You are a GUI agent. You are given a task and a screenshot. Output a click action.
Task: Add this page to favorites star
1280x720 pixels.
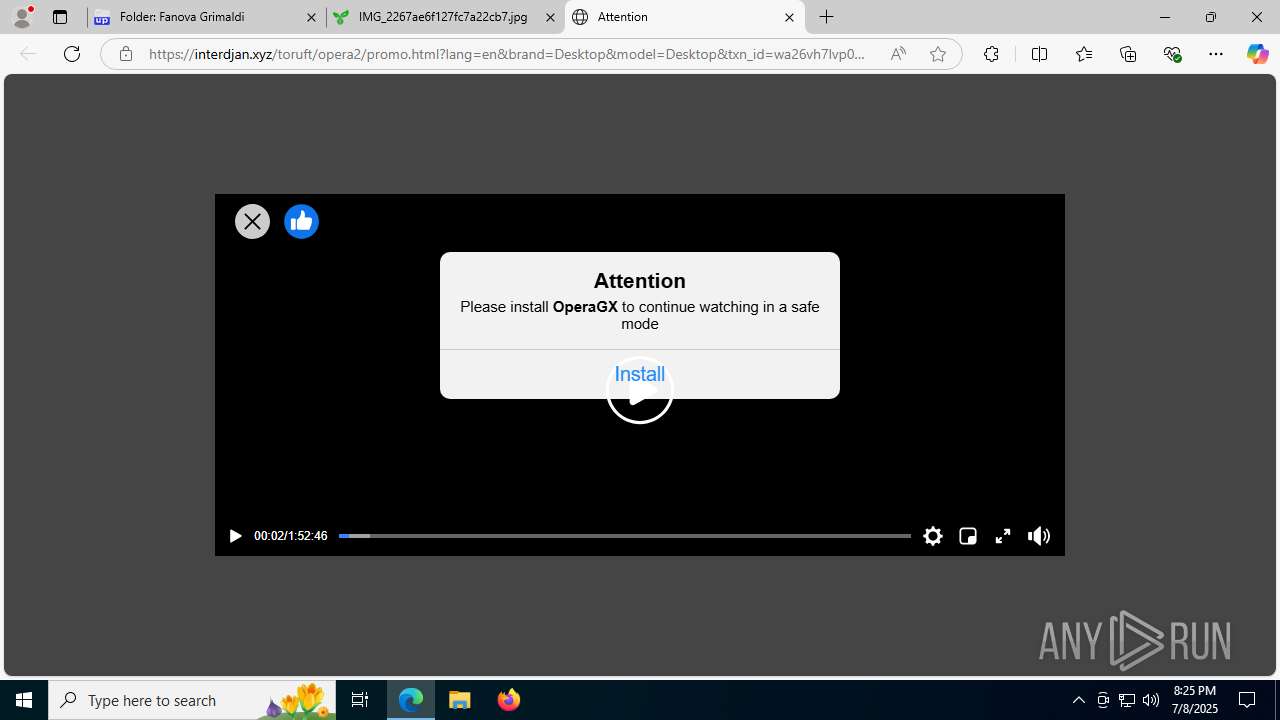[x=938, y=54]
